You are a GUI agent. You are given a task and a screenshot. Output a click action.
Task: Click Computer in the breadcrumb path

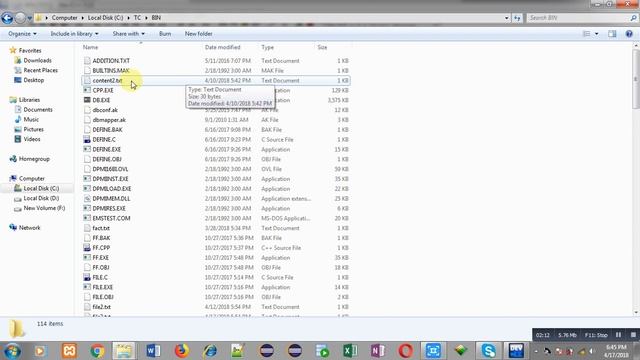[64, 18]
